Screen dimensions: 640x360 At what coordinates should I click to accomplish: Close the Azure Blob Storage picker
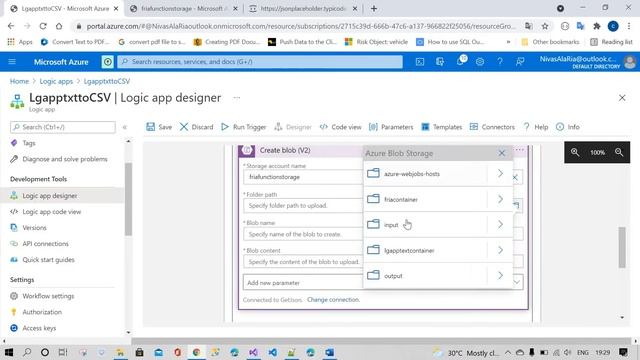tap(502, 153)
